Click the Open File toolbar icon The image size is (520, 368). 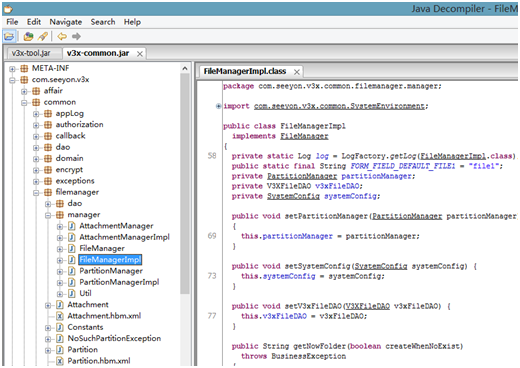click(9, 36)
